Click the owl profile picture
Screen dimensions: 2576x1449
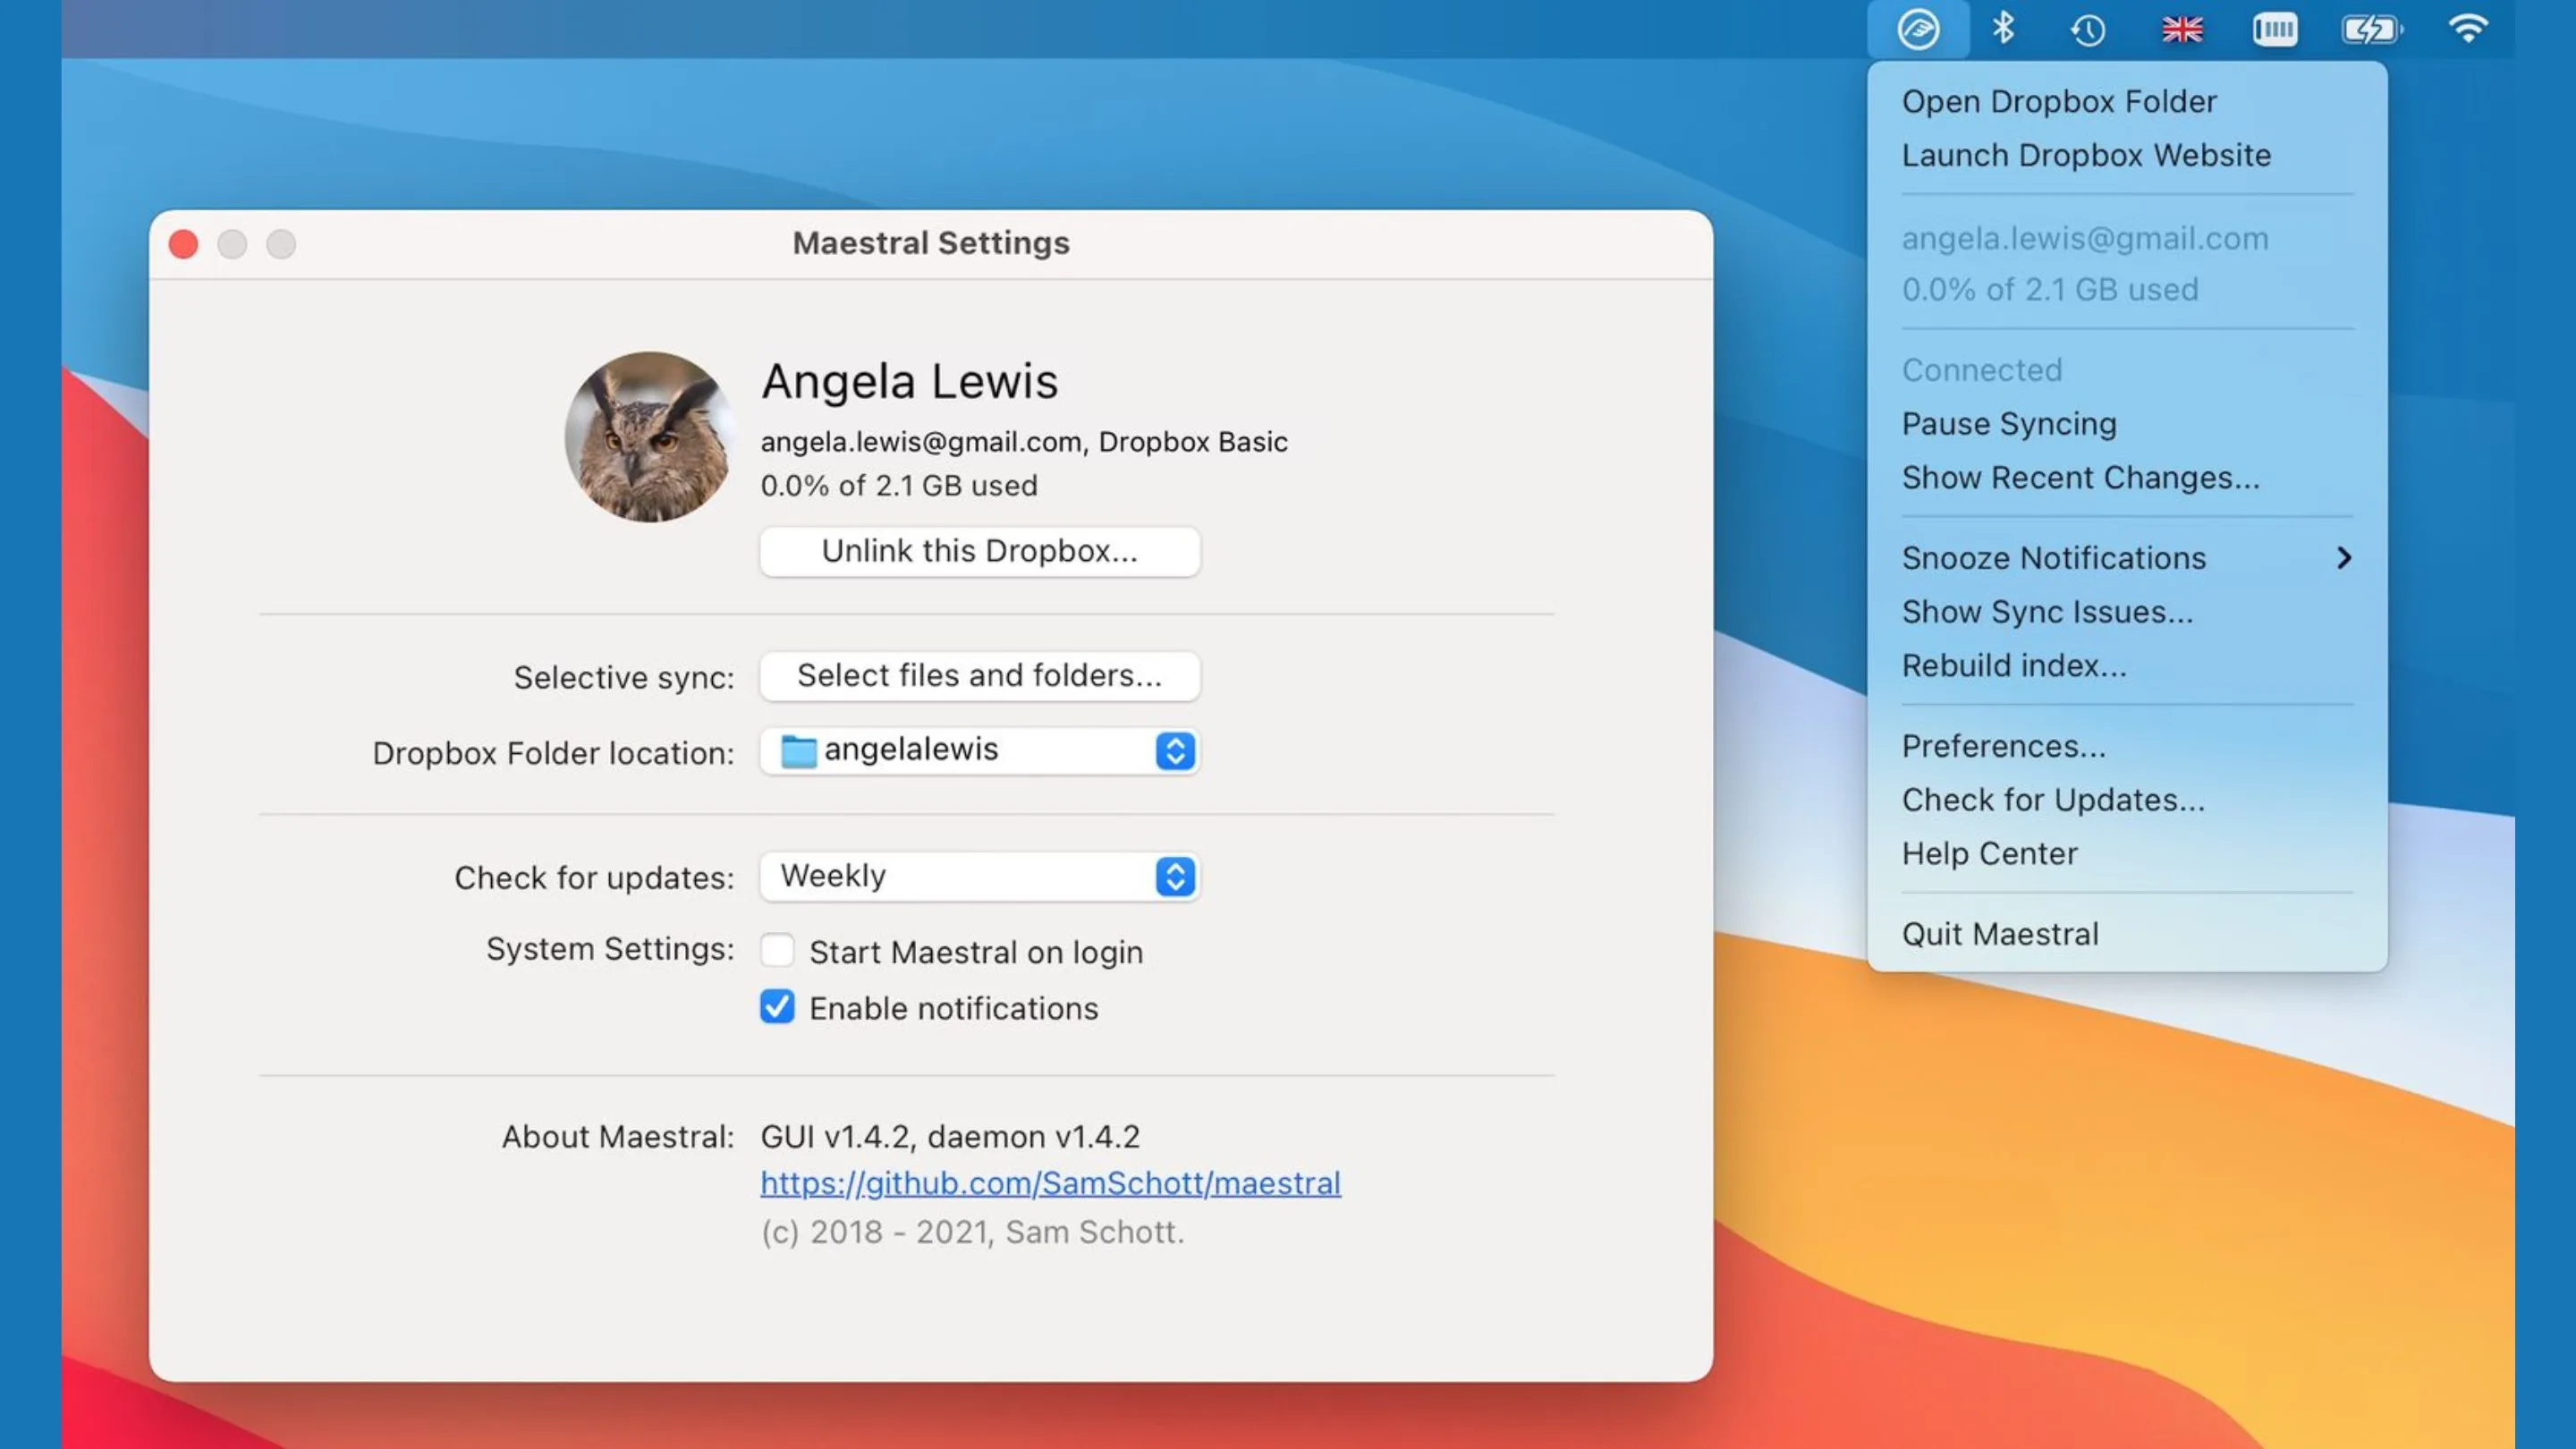649,437
